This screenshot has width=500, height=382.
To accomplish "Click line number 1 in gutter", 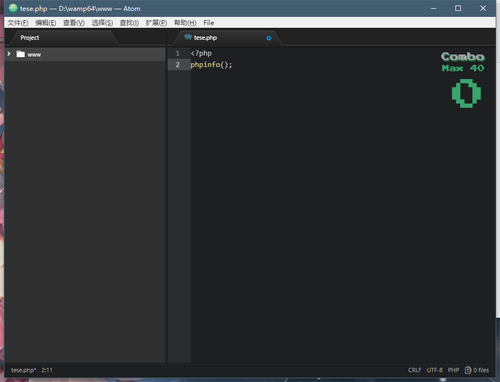I will click(178, 53).
